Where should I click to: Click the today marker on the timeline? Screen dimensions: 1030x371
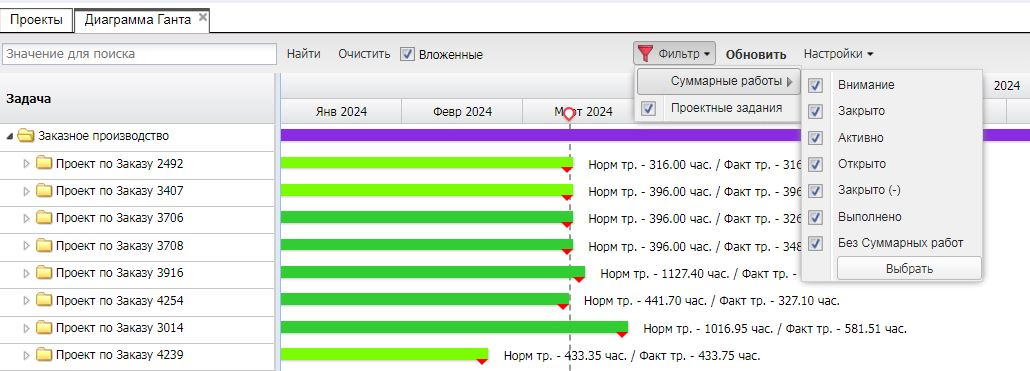point(569,114)
